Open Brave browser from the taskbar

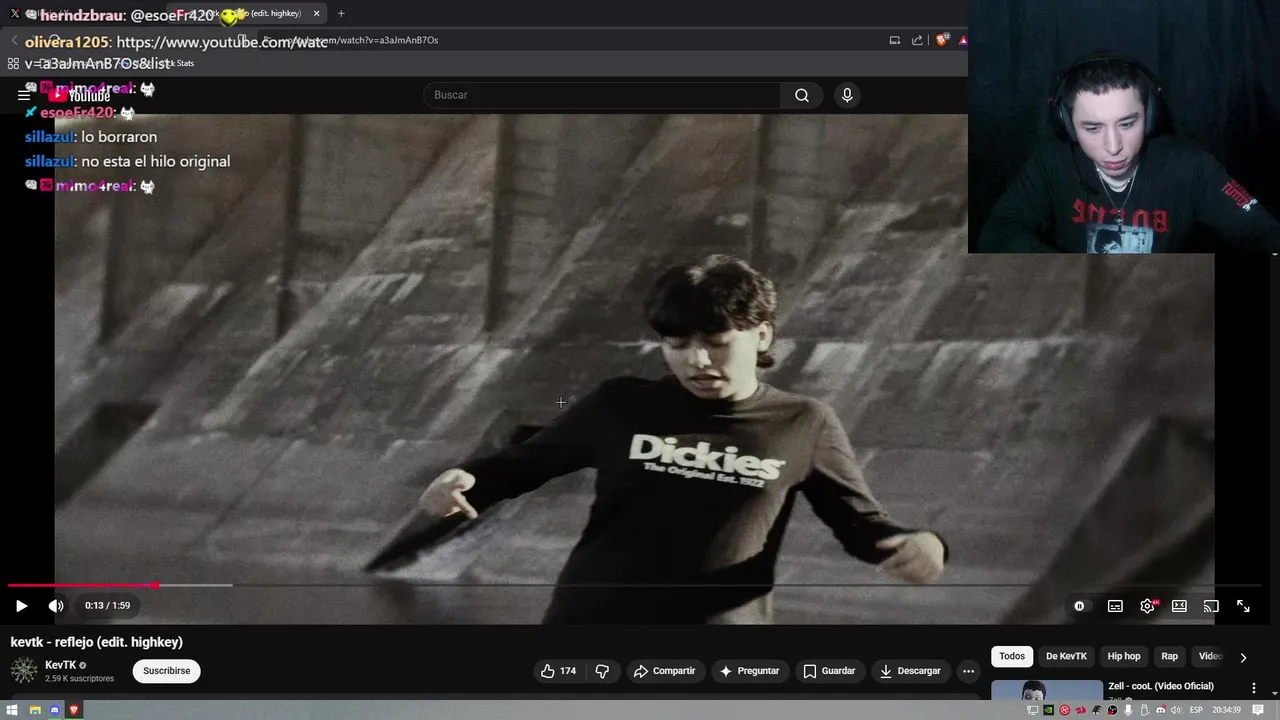coord(73,710)
